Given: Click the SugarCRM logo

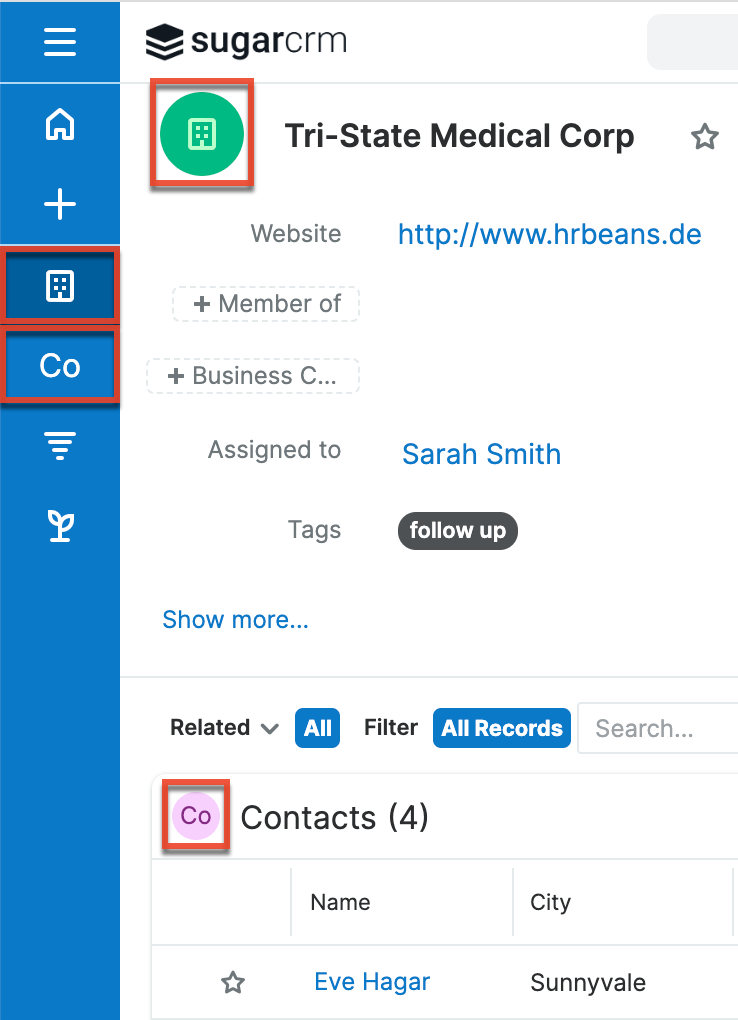Looking at the screenshot, I should pyautogui.click(x=246, y=42).
